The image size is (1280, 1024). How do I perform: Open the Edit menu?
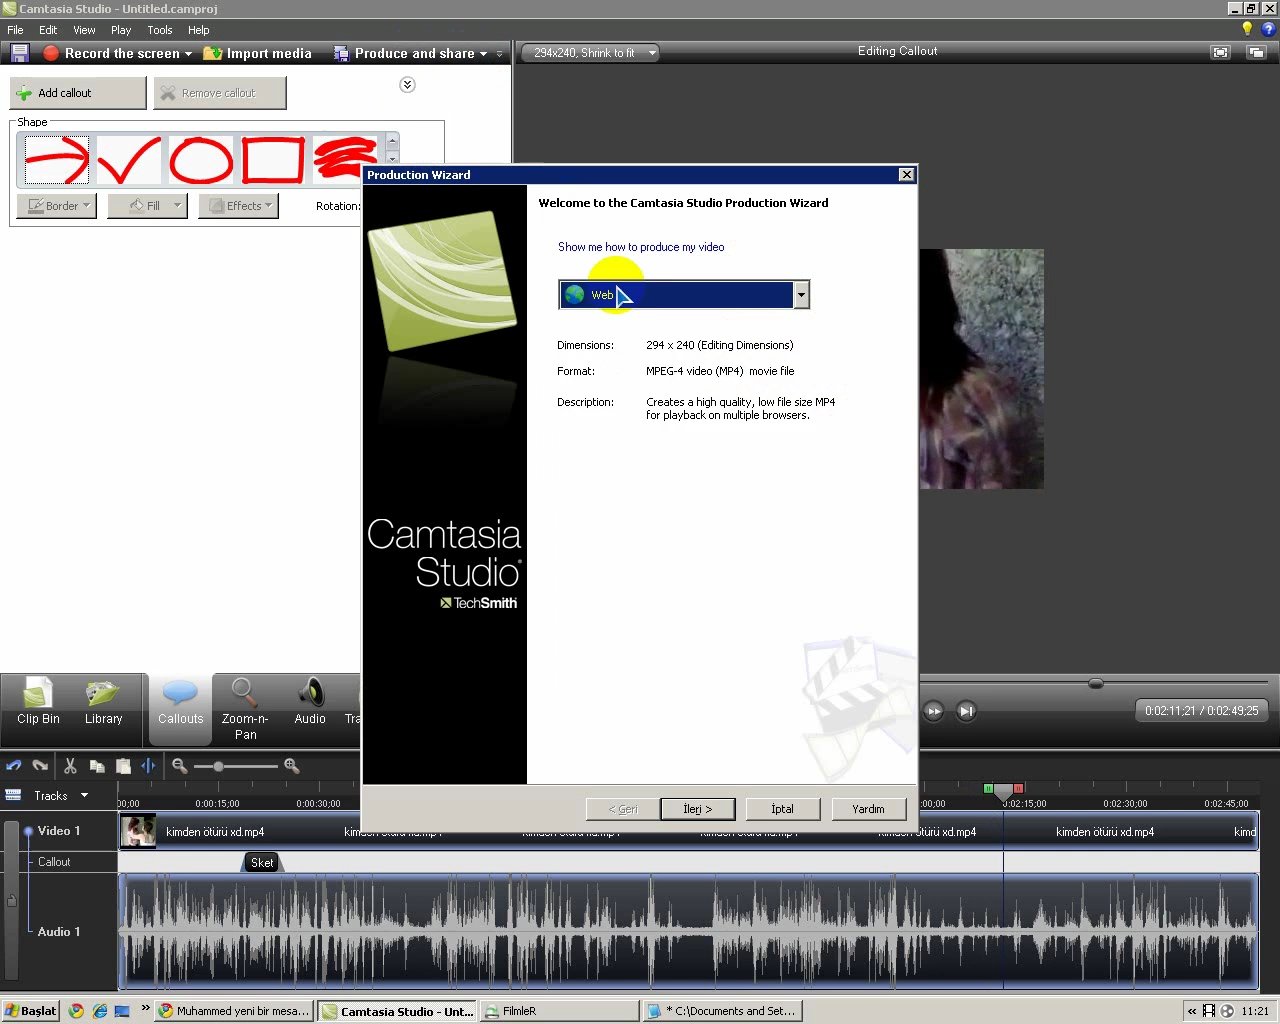click(48, 30)
